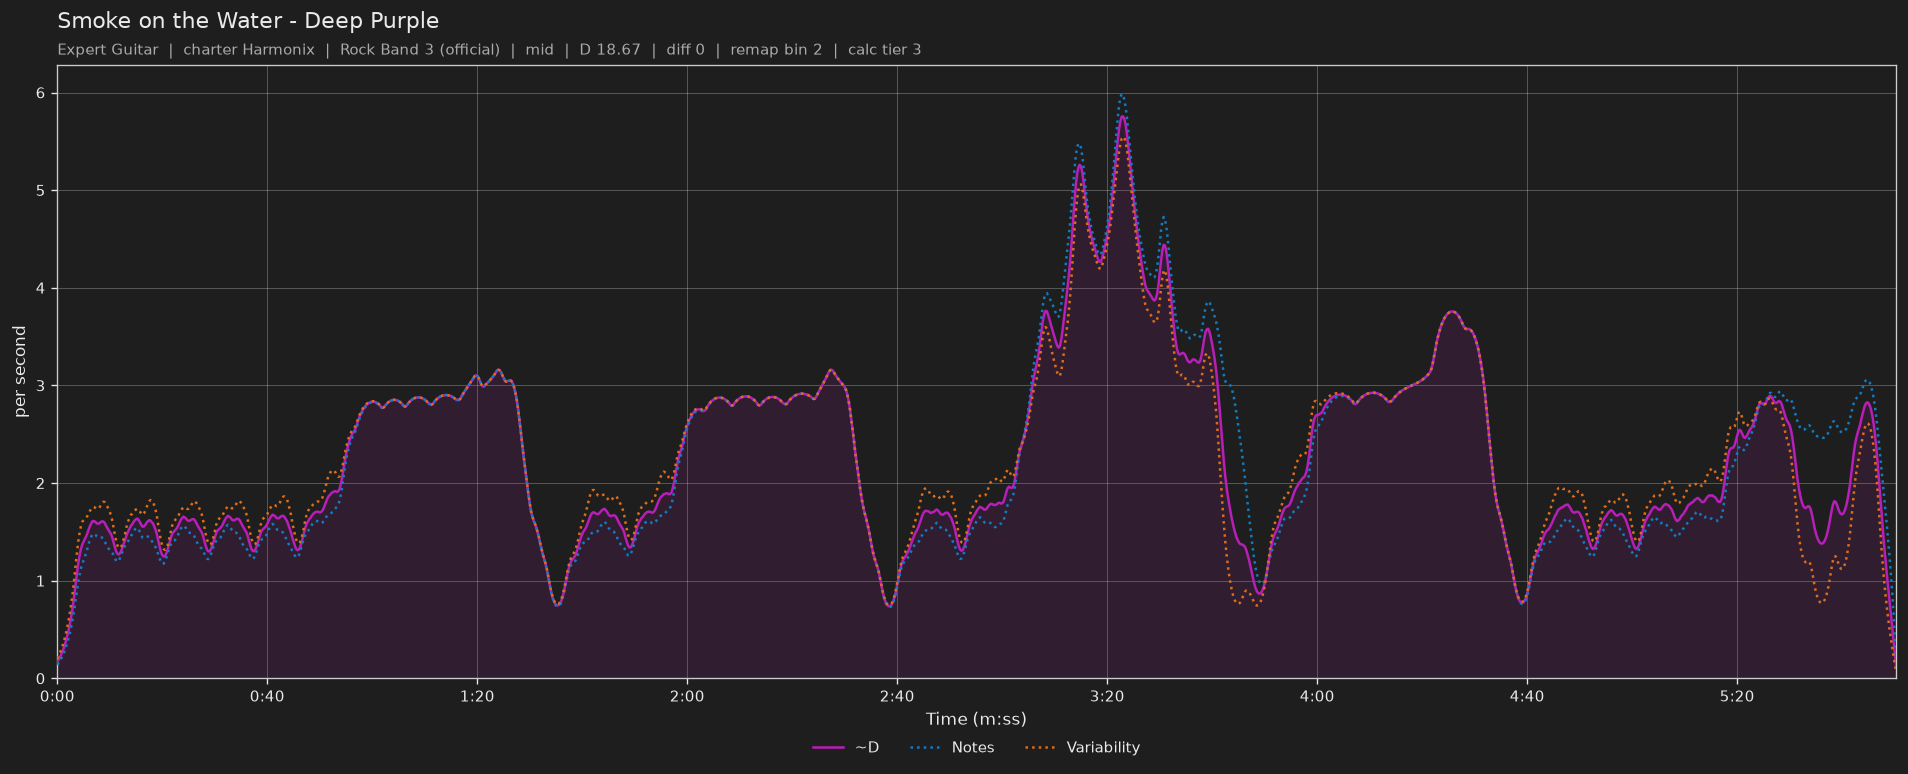Click the y-axis tick label 3
The width and height of the screenshot is (1908, 774).
pyautogui.click(x=42, y=386)
